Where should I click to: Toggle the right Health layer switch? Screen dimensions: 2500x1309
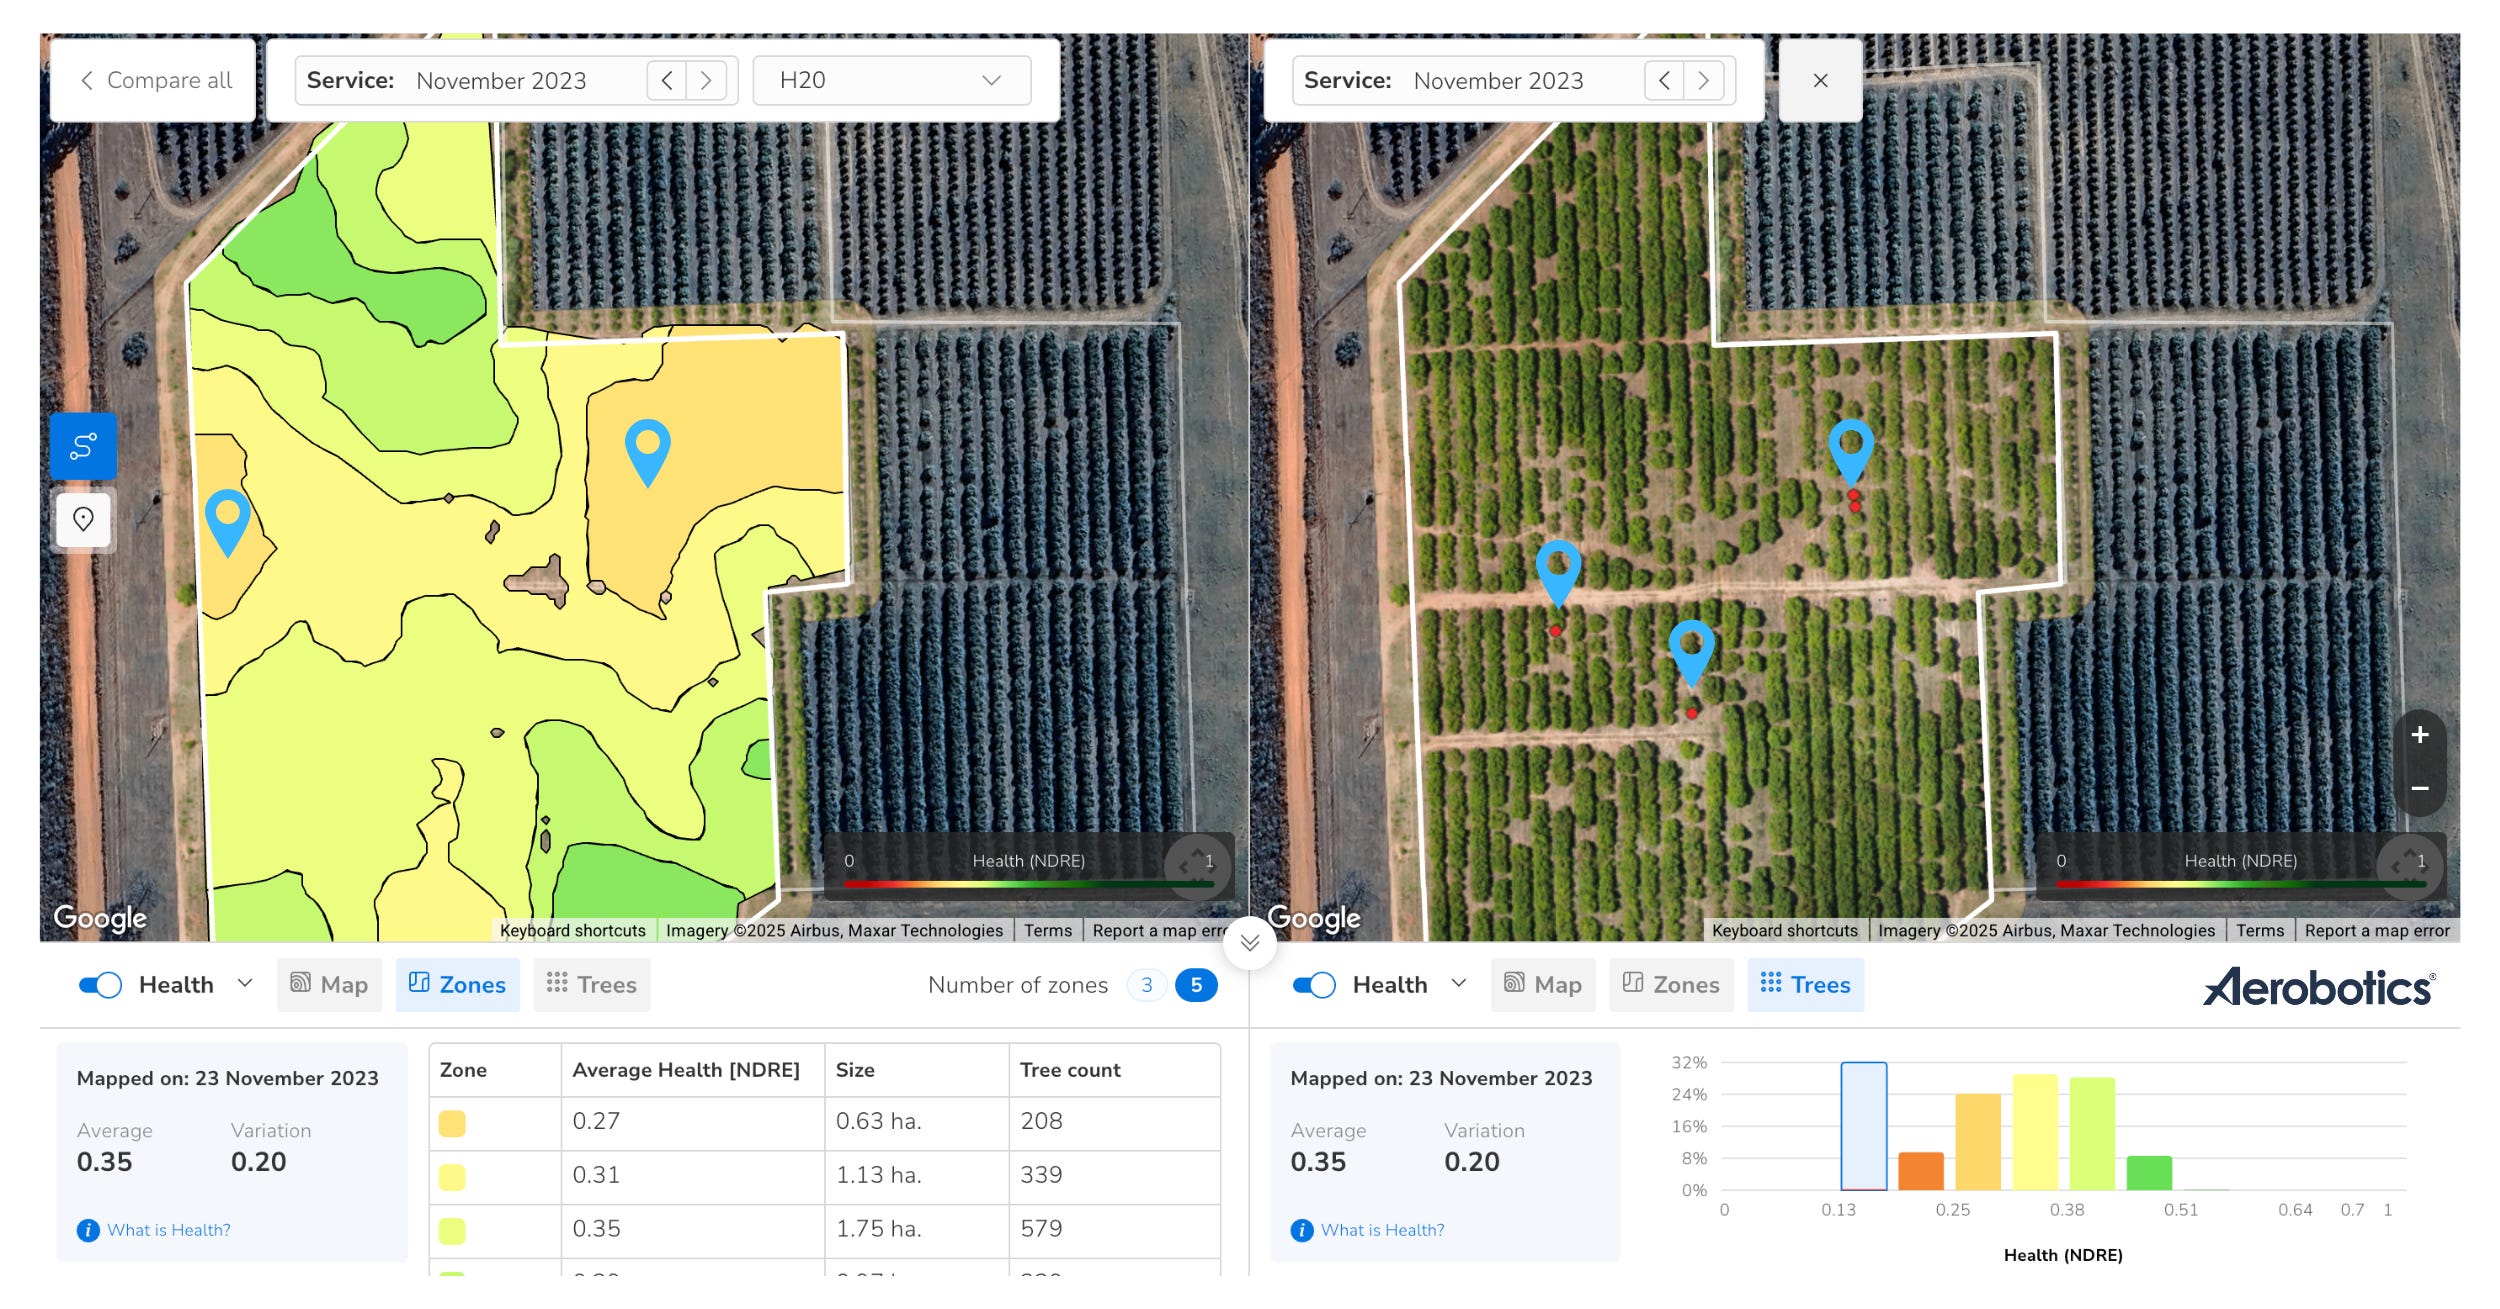tap(1313, 985)
